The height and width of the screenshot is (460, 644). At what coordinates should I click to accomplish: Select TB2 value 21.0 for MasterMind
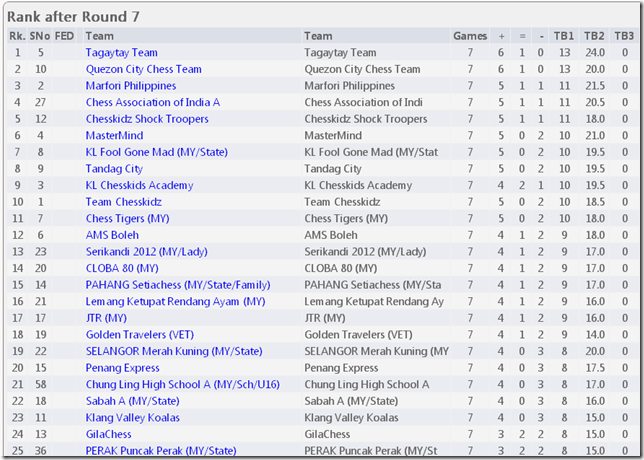tap(595, 136)
